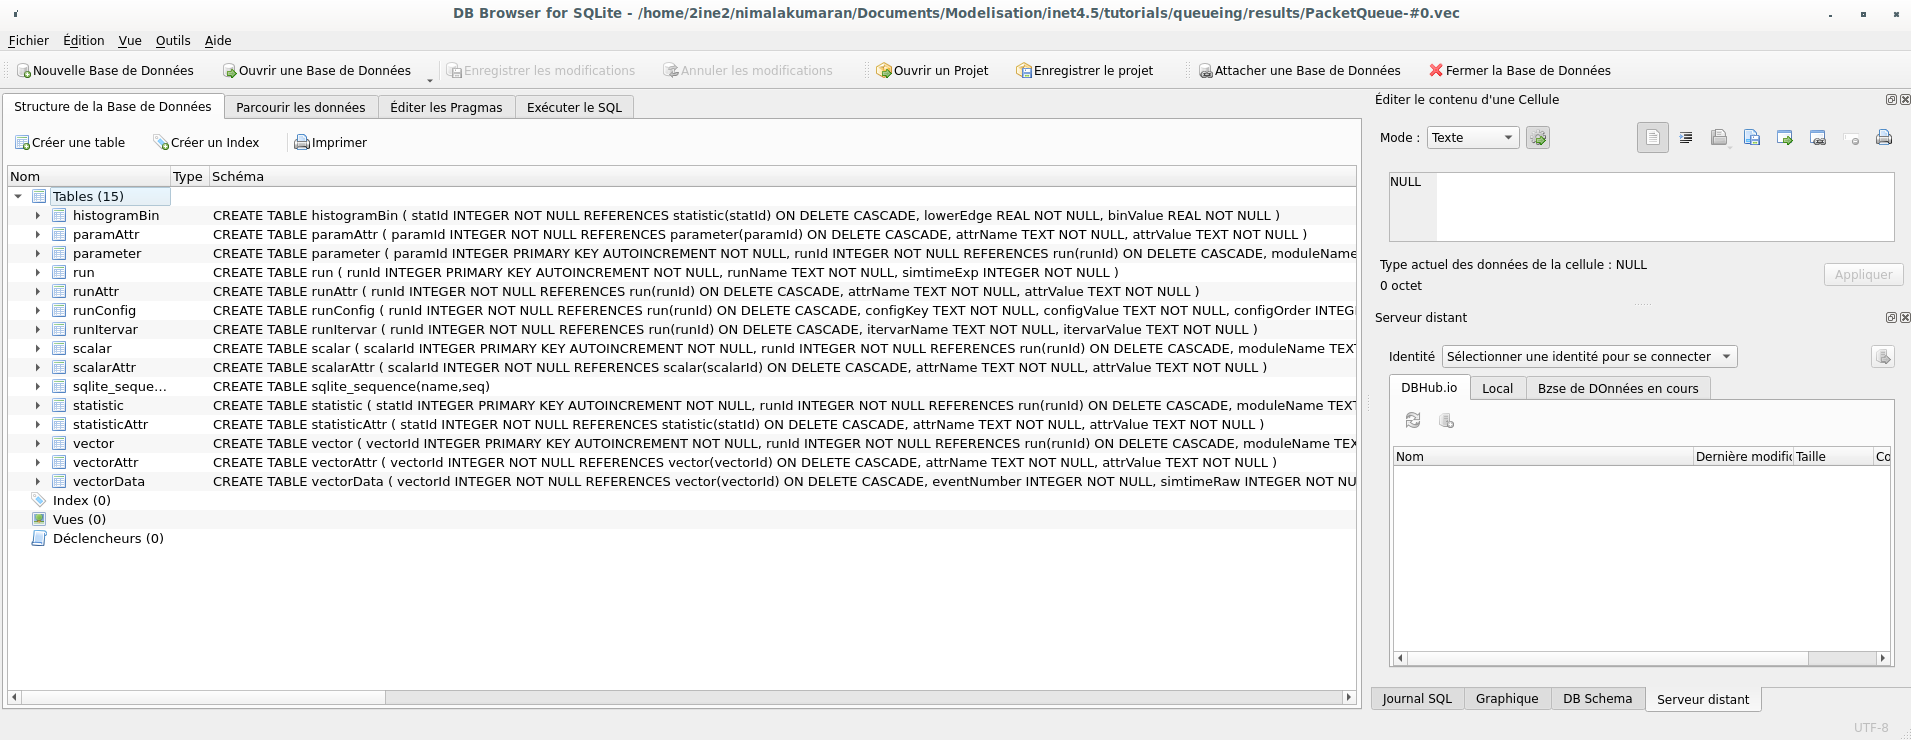Click the refresh icon in DBHub.io panel

click(1413, 421)
